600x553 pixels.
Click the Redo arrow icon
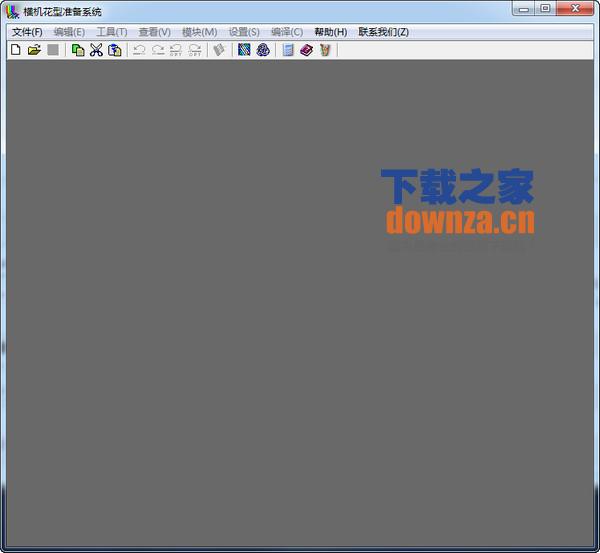point(158,50)
